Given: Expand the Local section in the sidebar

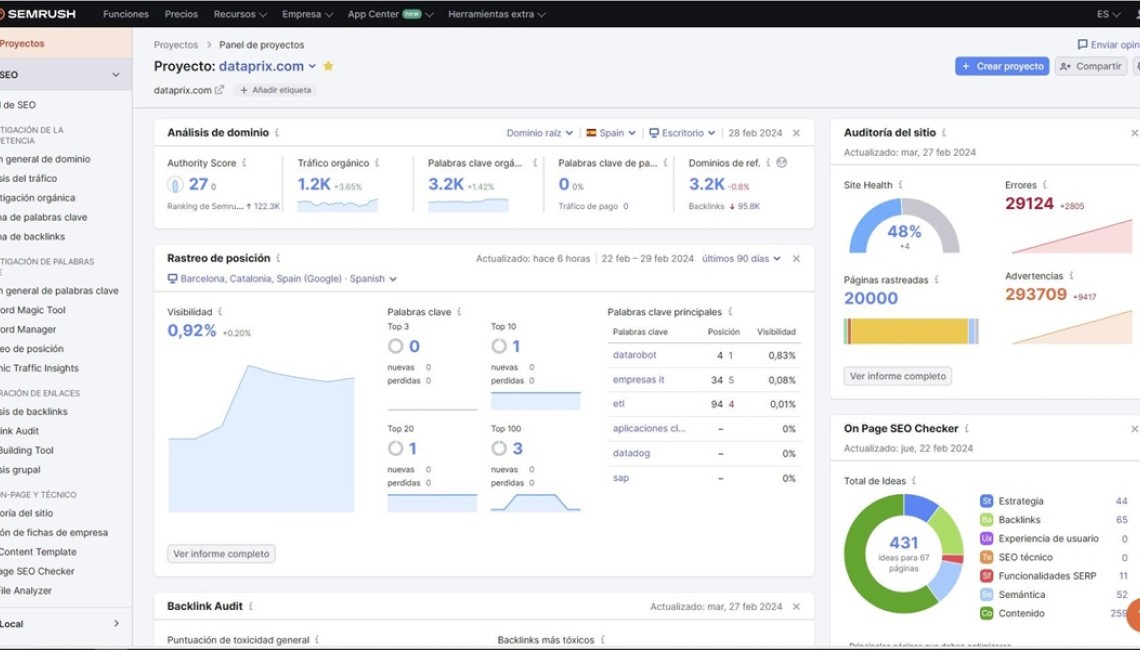Looking at the screenshot, I should pyautogui.click(x=116, y=622).
